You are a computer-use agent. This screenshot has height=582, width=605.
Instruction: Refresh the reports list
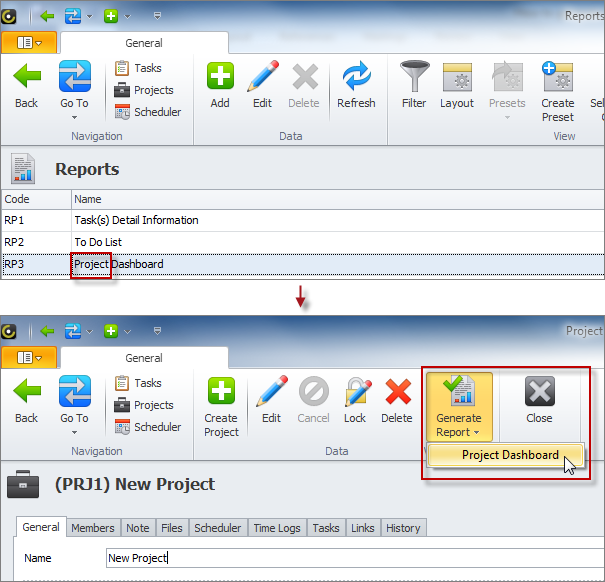pos(356,85)
